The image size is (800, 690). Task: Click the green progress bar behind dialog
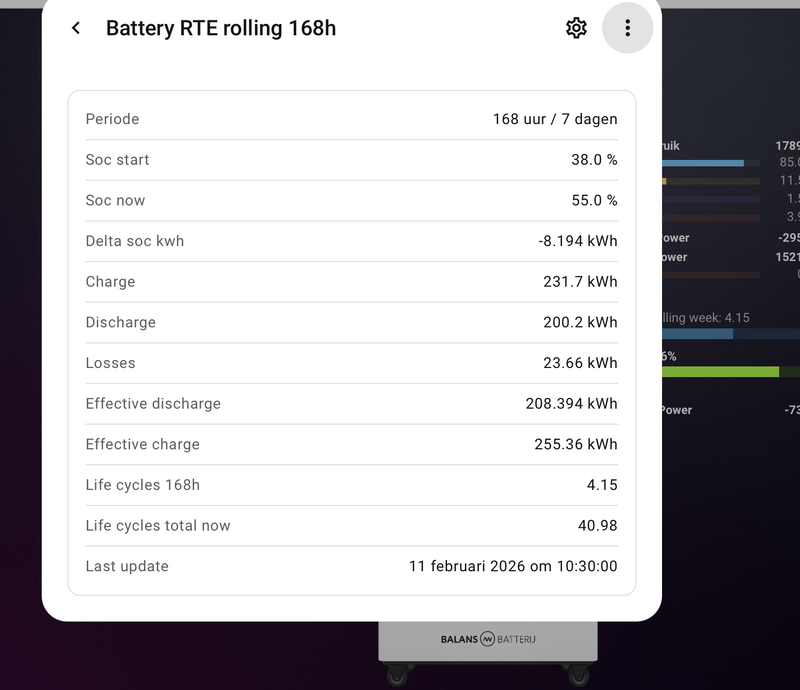tap(720, 372)
